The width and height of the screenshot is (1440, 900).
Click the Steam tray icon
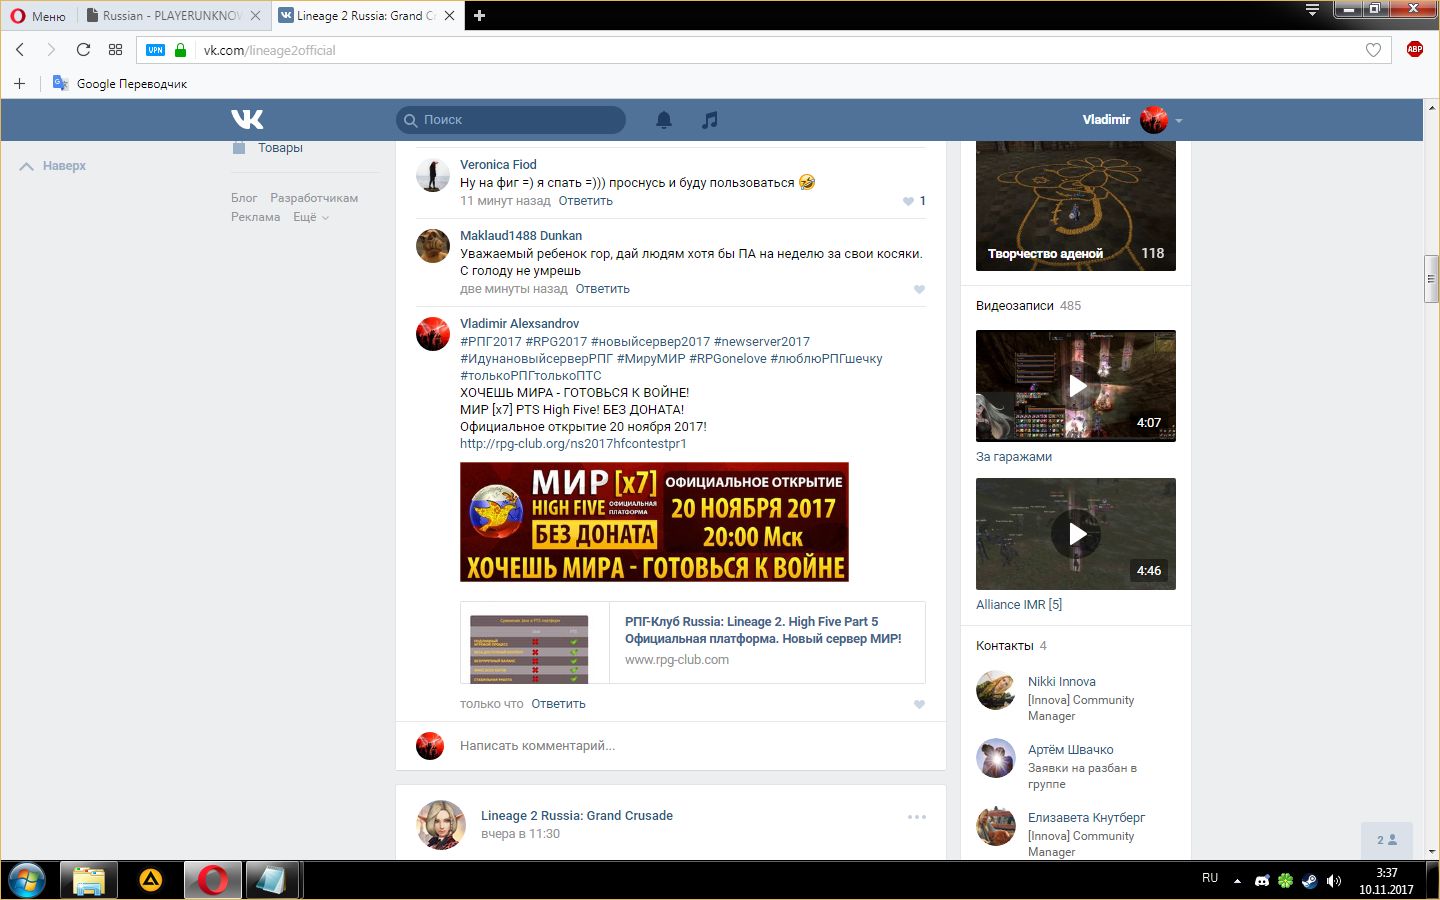pyautogui.click(x=1309, y=880)
